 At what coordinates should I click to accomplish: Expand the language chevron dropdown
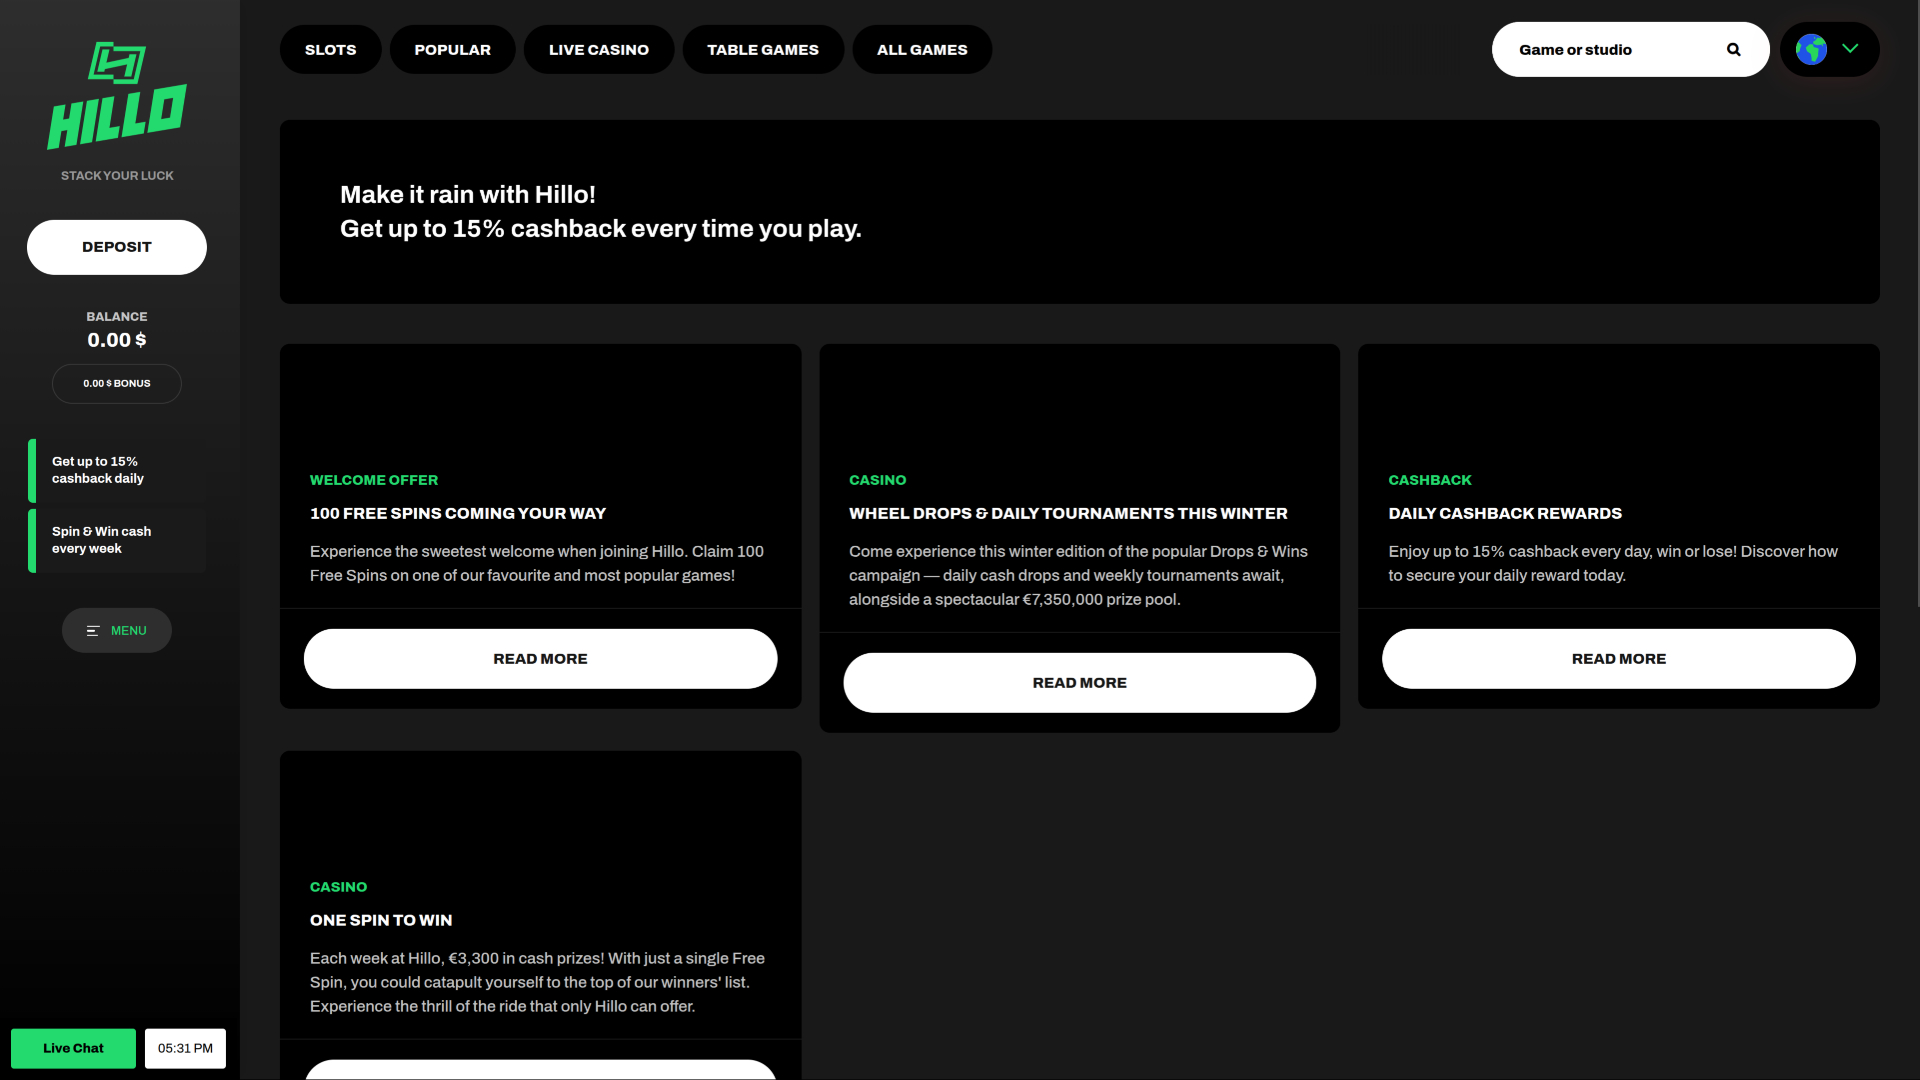pos(1850,48)
